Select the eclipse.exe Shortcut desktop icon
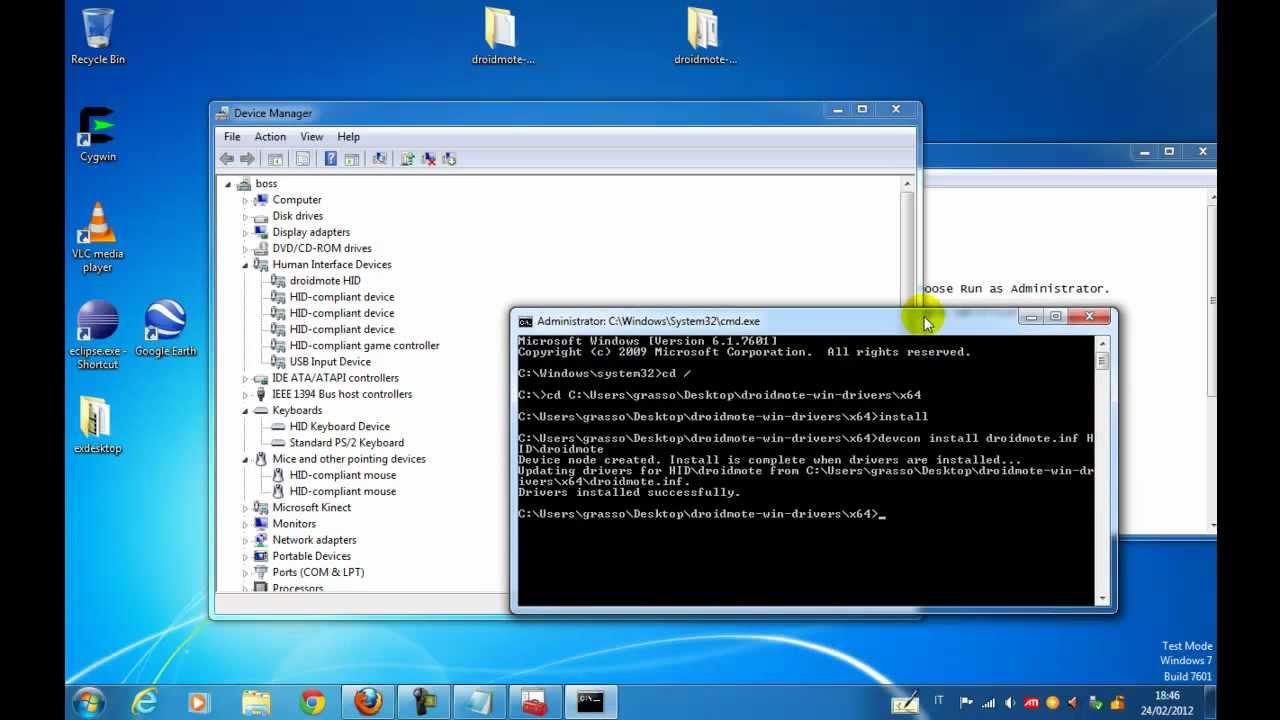The height and width of the screenshot is (720, 1280). point(98,335)
